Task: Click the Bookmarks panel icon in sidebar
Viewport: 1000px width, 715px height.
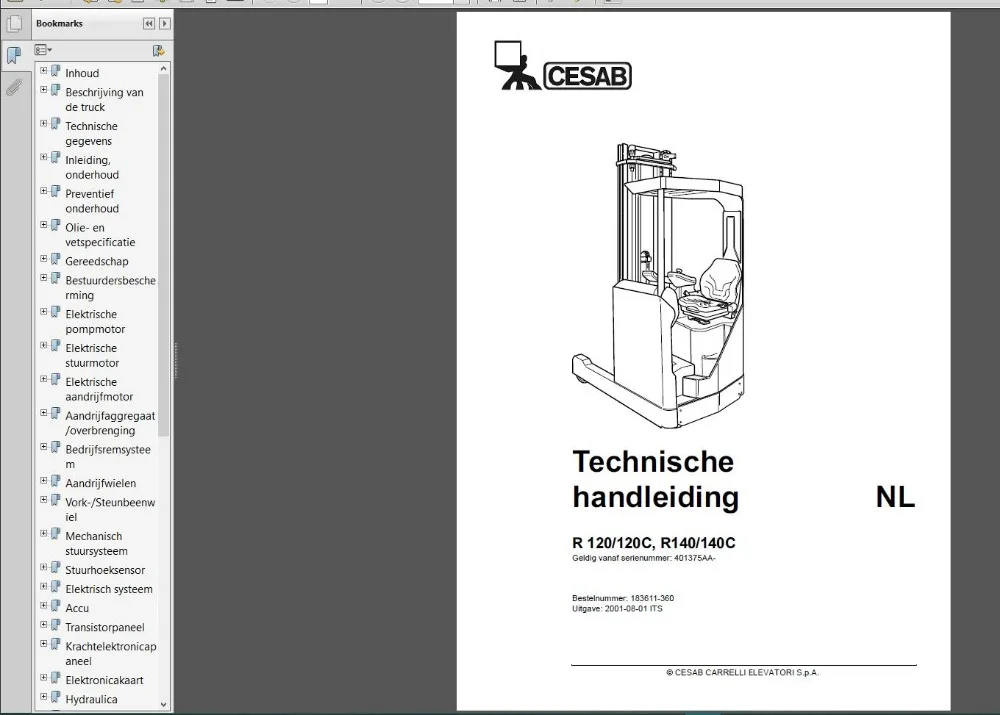Action: [14, 55]
